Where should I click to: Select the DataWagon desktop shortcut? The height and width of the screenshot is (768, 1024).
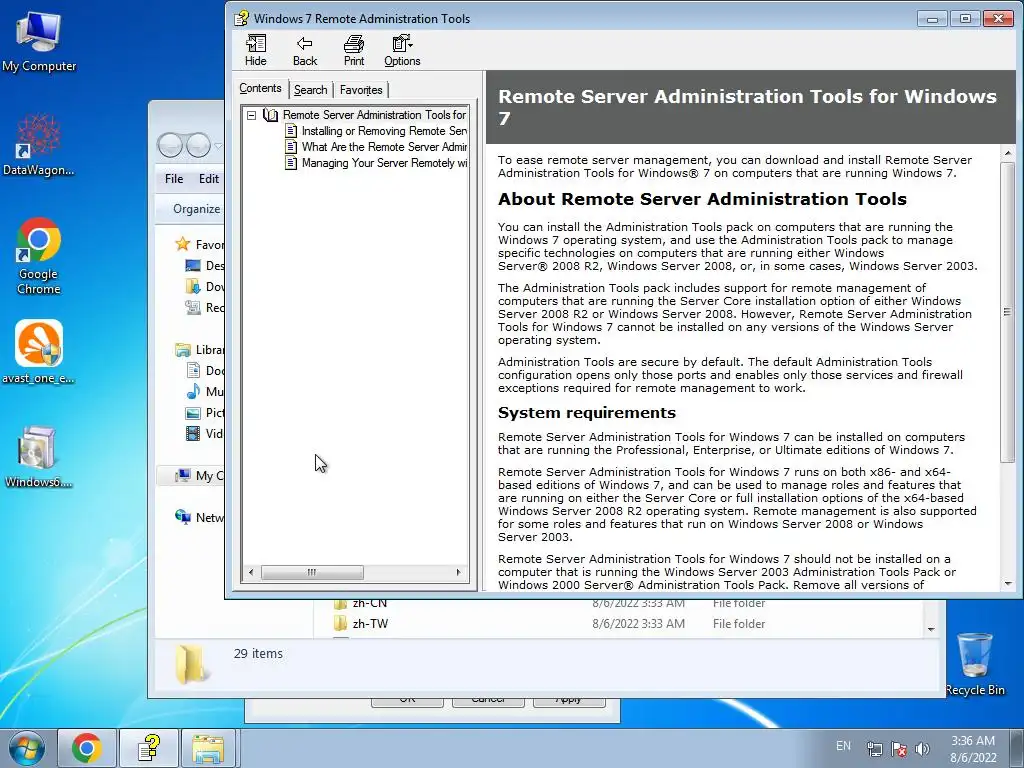(39, 145)
